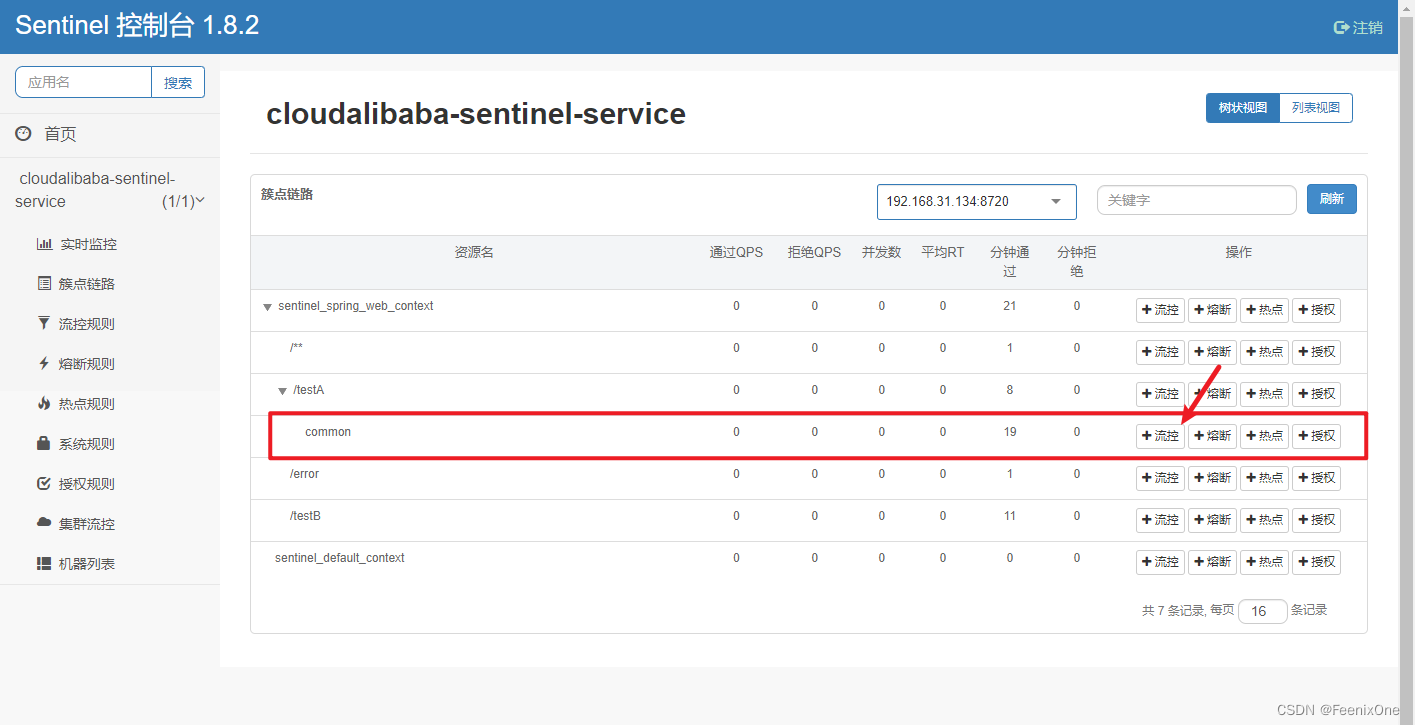This screenshot has width=1415, height=725.
Task: Click the 簇点链路 list icon
Action: pos(44,284)
